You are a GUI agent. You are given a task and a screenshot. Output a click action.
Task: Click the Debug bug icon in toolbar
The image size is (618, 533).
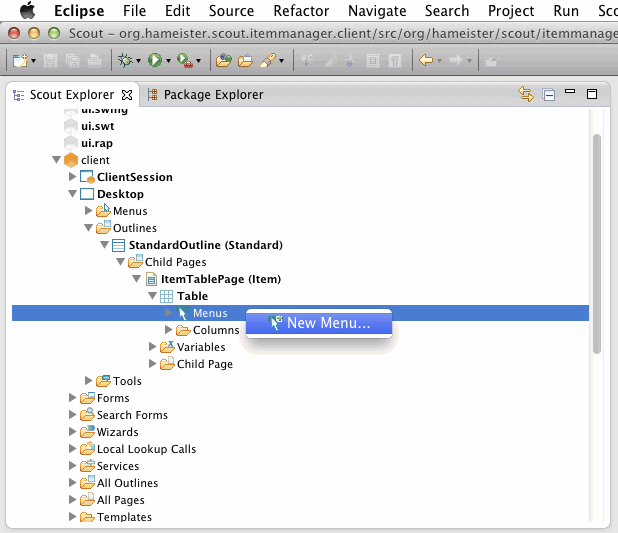pos(125,61)
